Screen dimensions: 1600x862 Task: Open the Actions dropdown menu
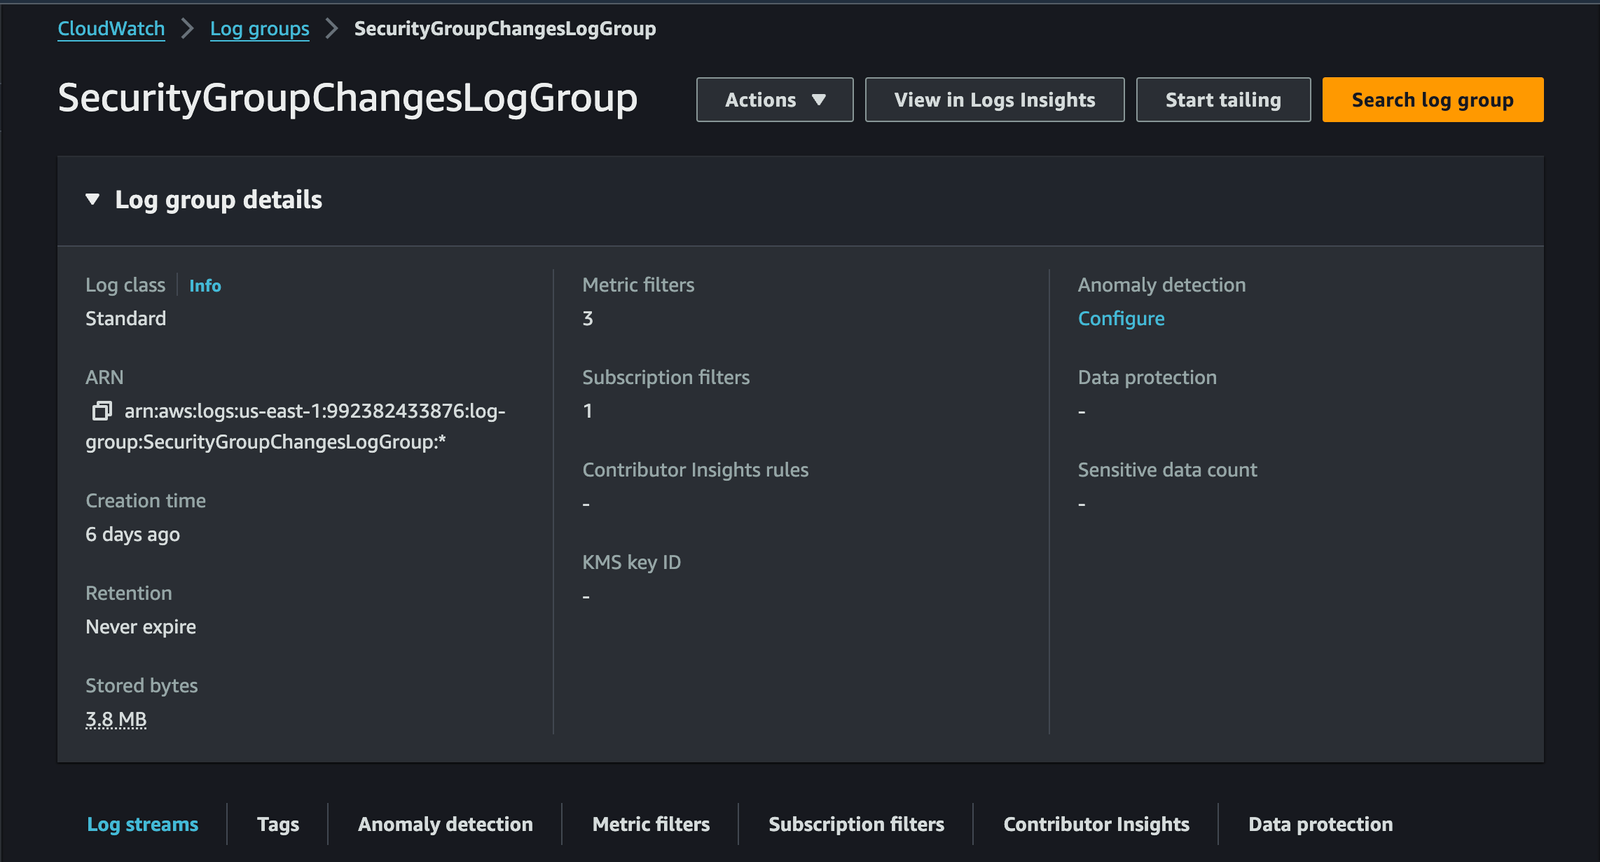click(x=774, y=100)
